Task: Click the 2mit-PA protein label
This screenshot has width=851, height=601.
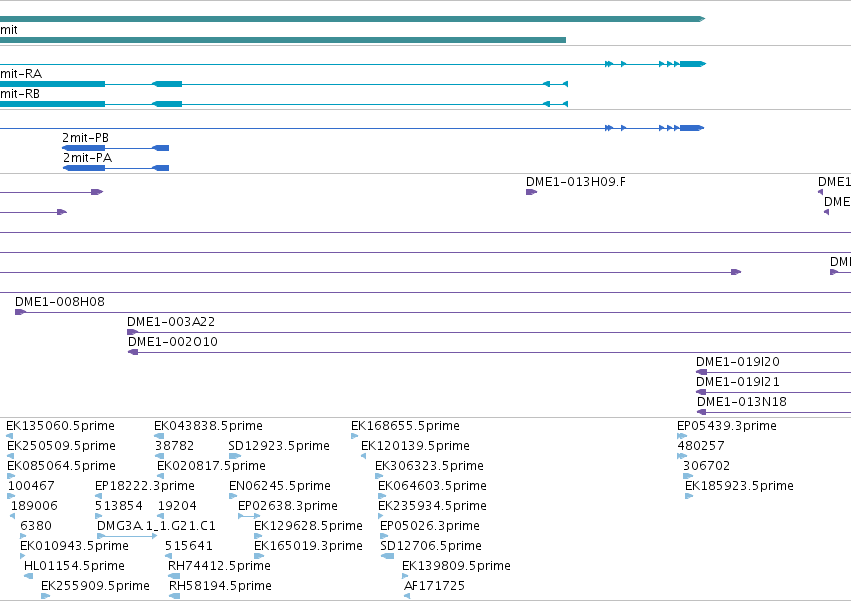Action: click(x=87, y=158)
